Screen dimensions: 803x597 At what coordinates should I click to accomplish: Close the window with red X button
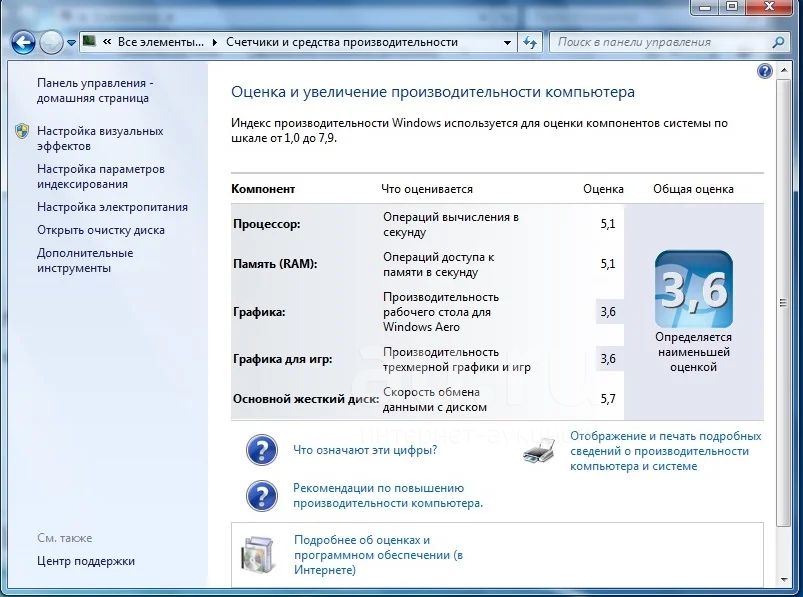(x=769, y=7)
